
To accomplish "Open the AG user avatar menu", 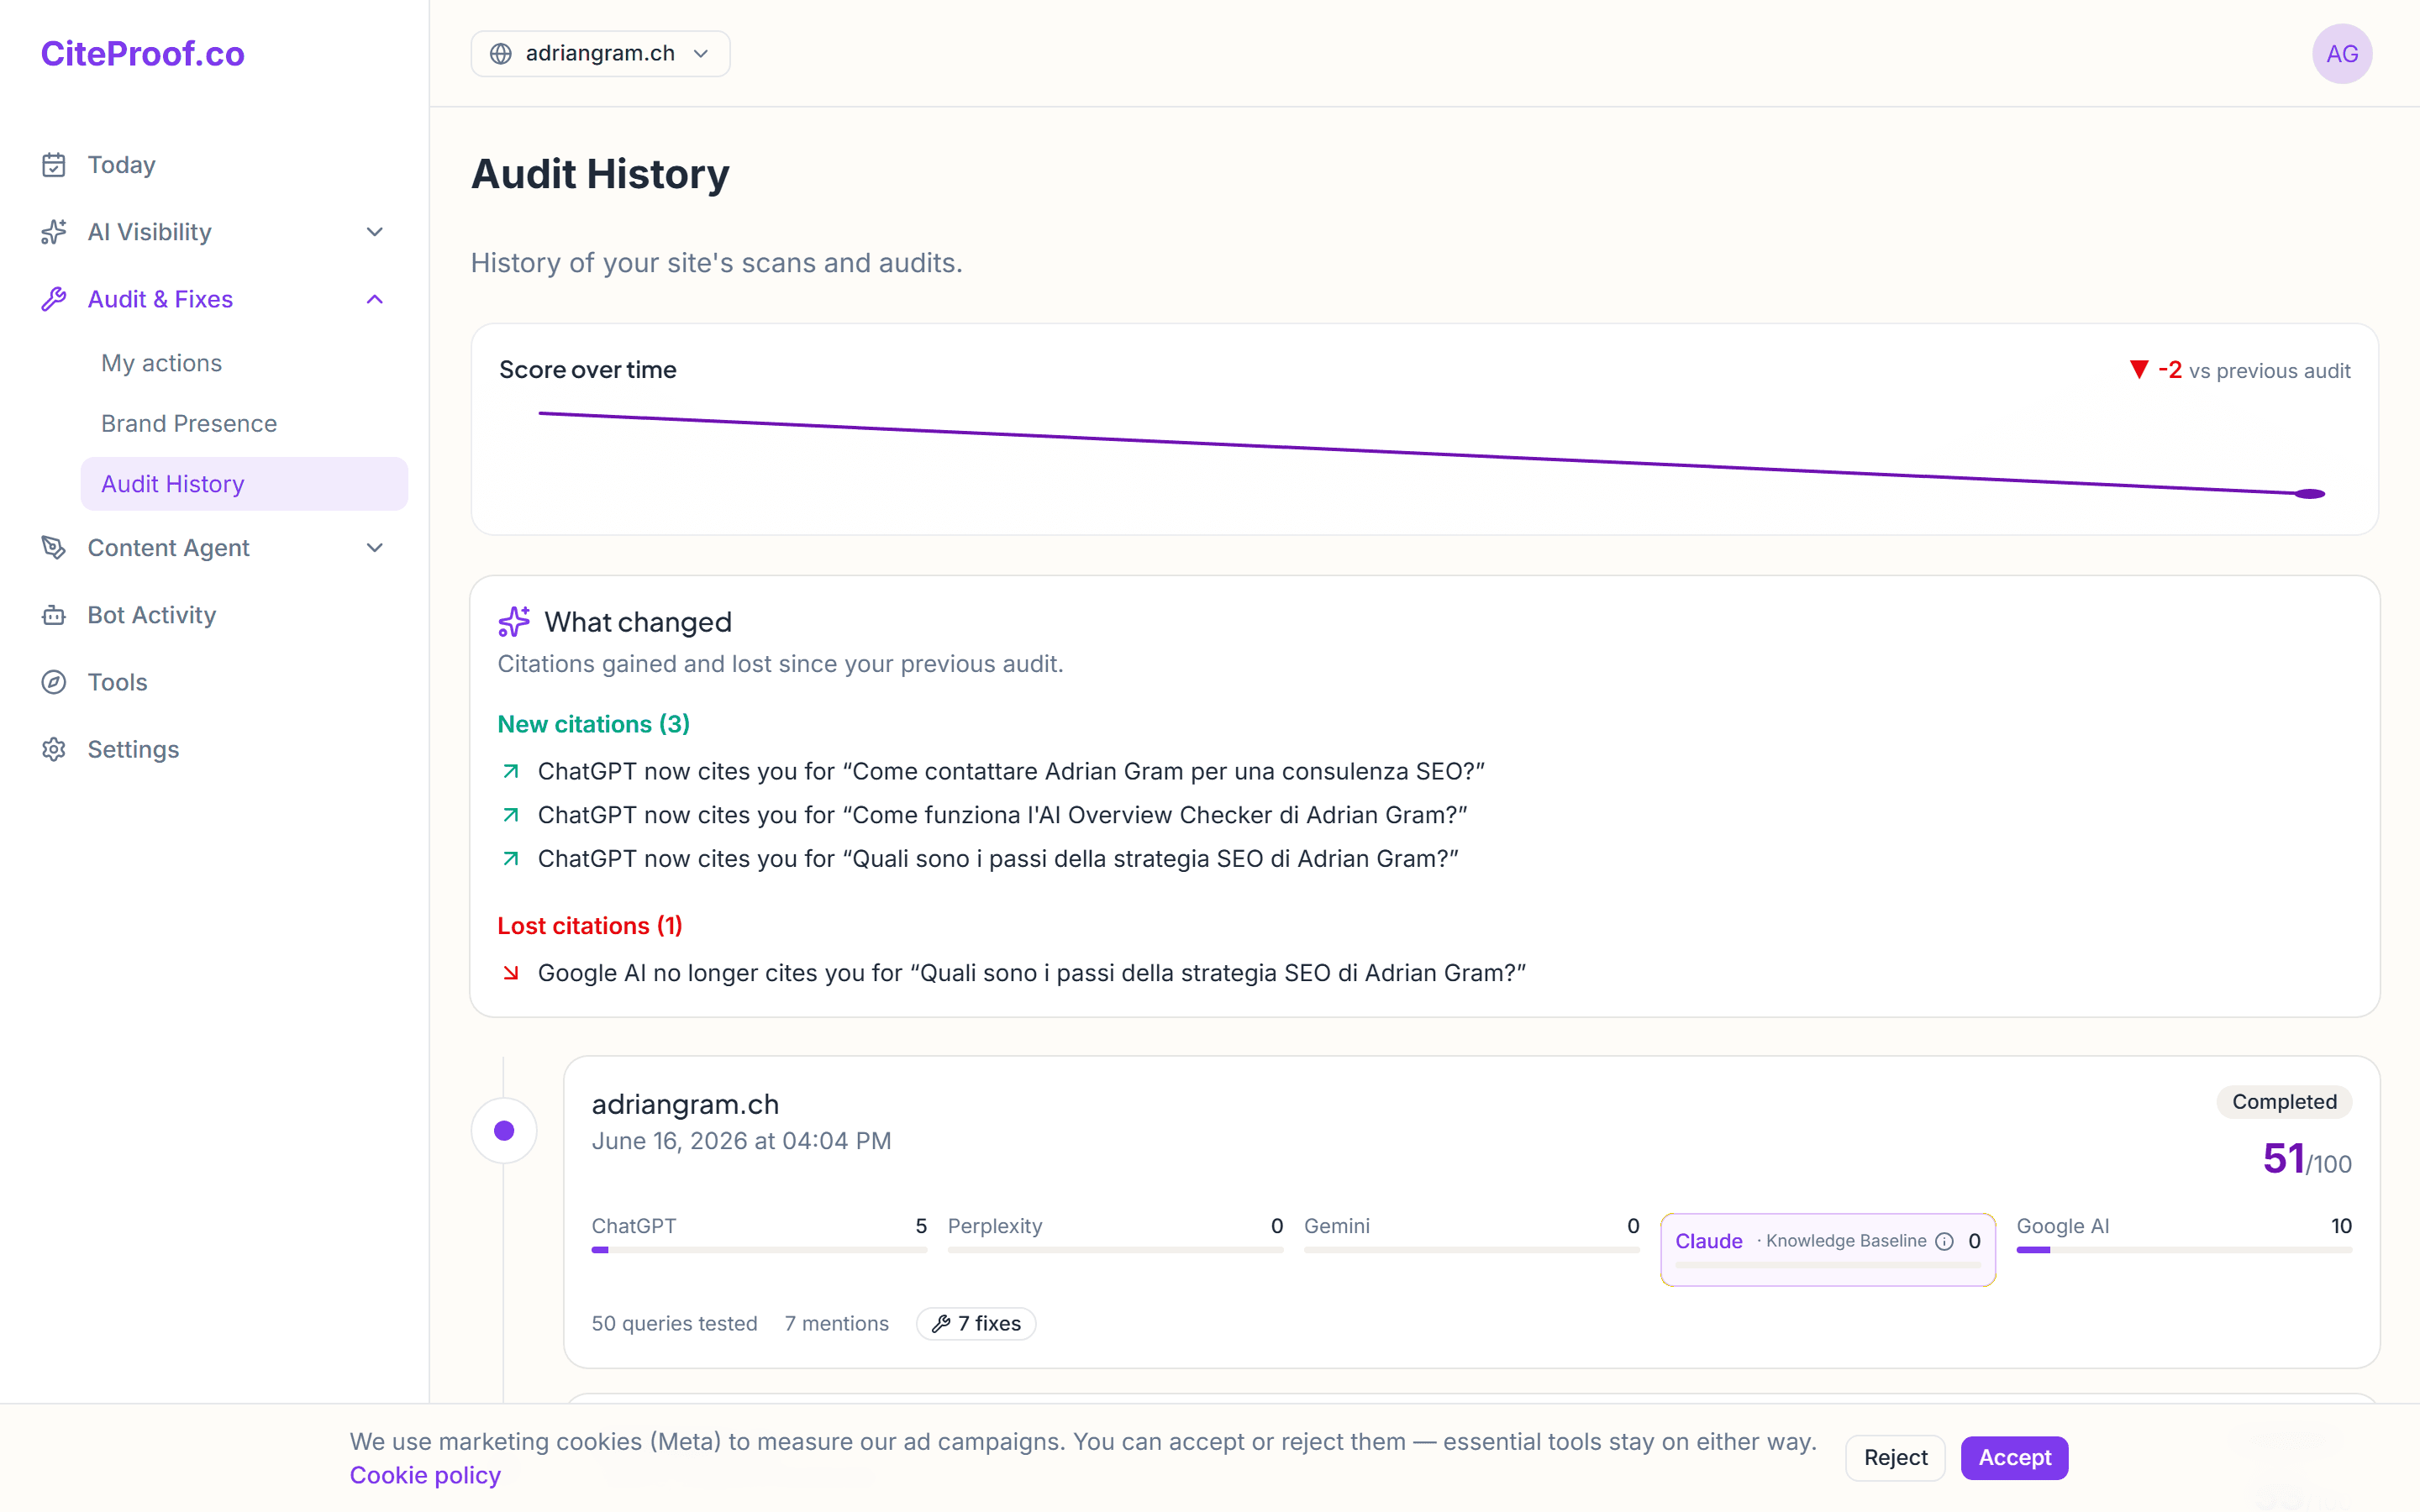I will [x=2342, y=53].
